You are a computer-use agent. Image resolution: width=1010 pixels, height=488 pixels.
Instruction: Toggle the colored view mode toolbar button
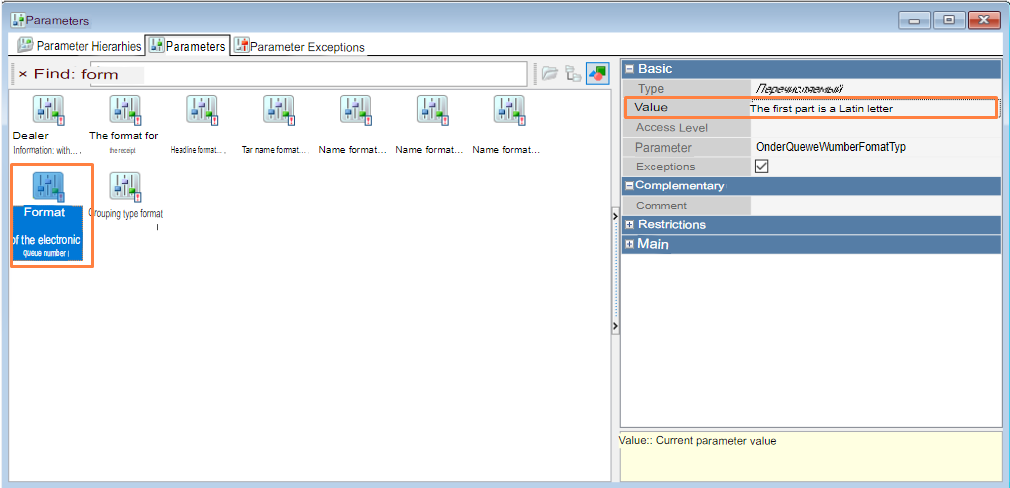pyautogui.click(x=597, y=73)
